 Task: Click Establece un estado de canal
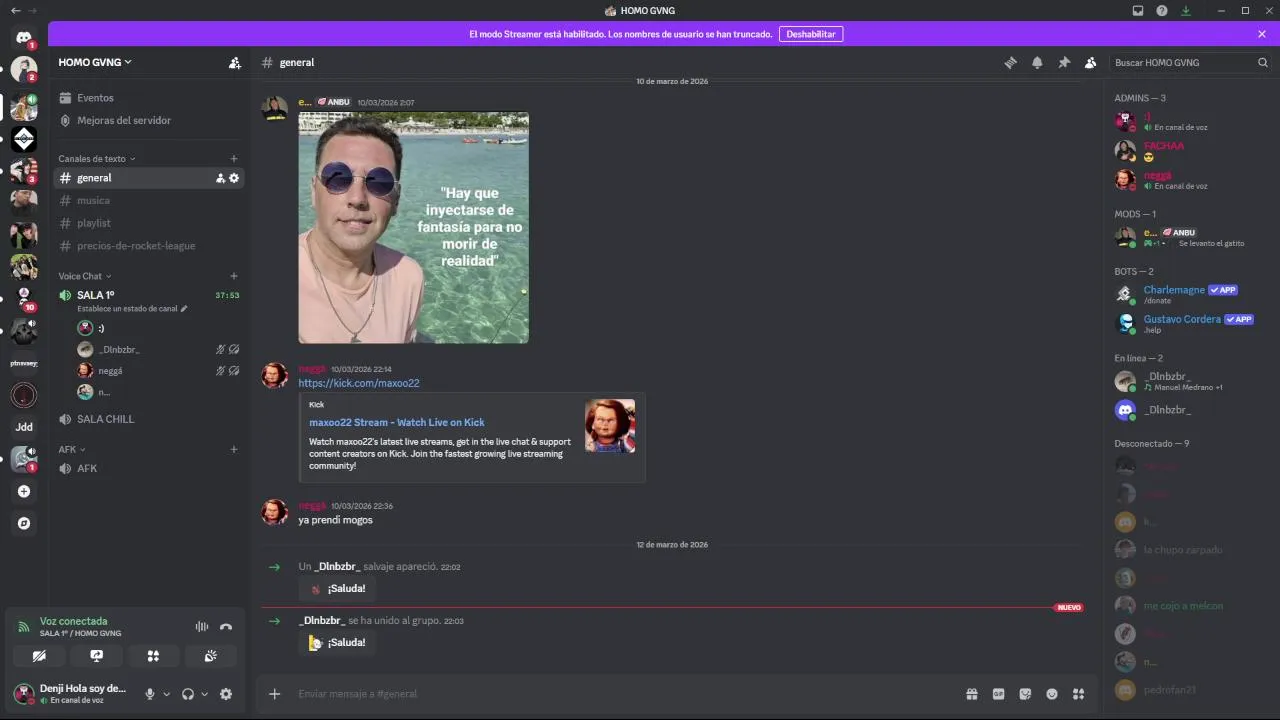132,309
